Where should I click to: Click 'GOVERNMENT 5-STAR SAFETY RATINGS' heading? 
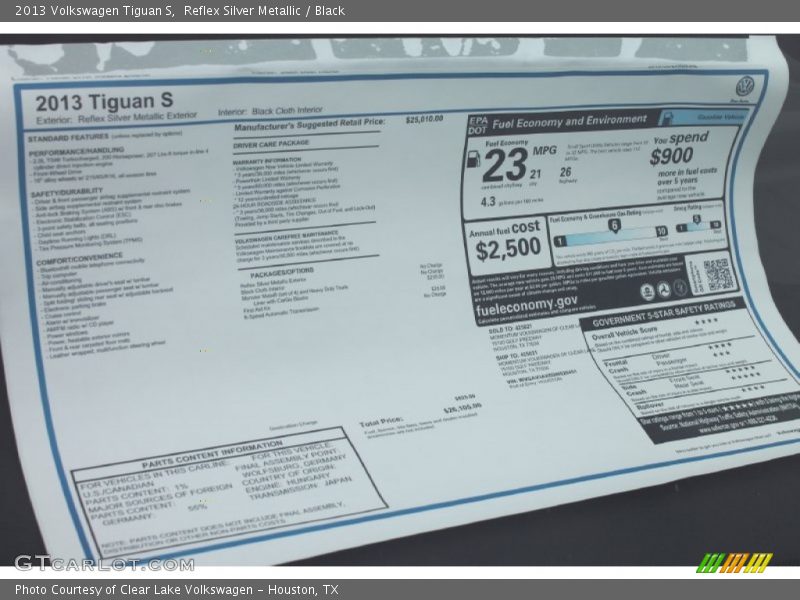point(663,314)
